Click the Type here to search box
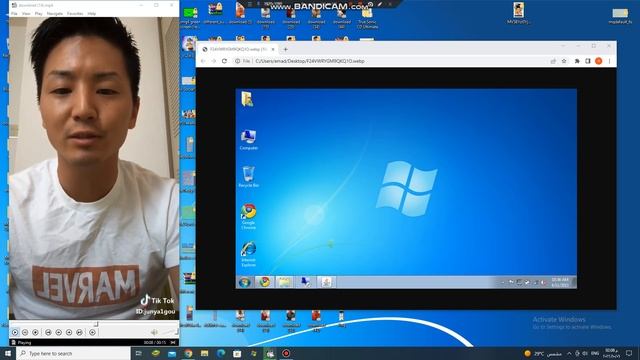640x360 pixels. point(74,353)
